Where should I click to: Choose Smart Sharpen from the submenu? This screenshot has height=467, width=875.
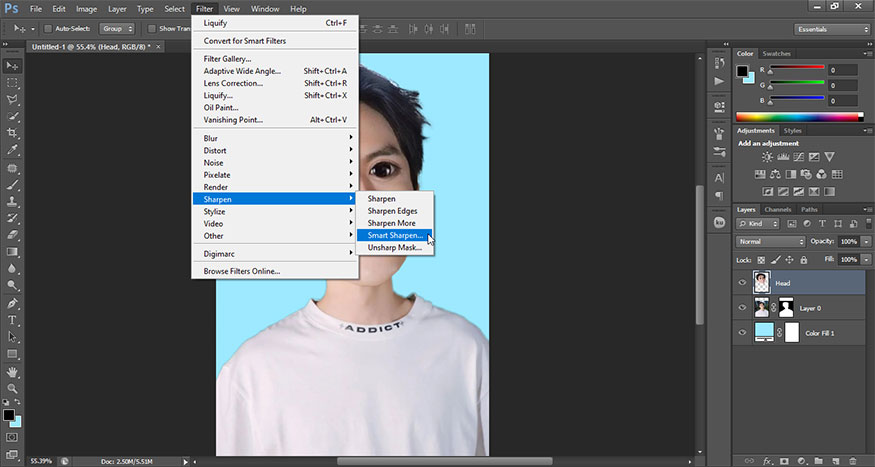click(396, 235)
